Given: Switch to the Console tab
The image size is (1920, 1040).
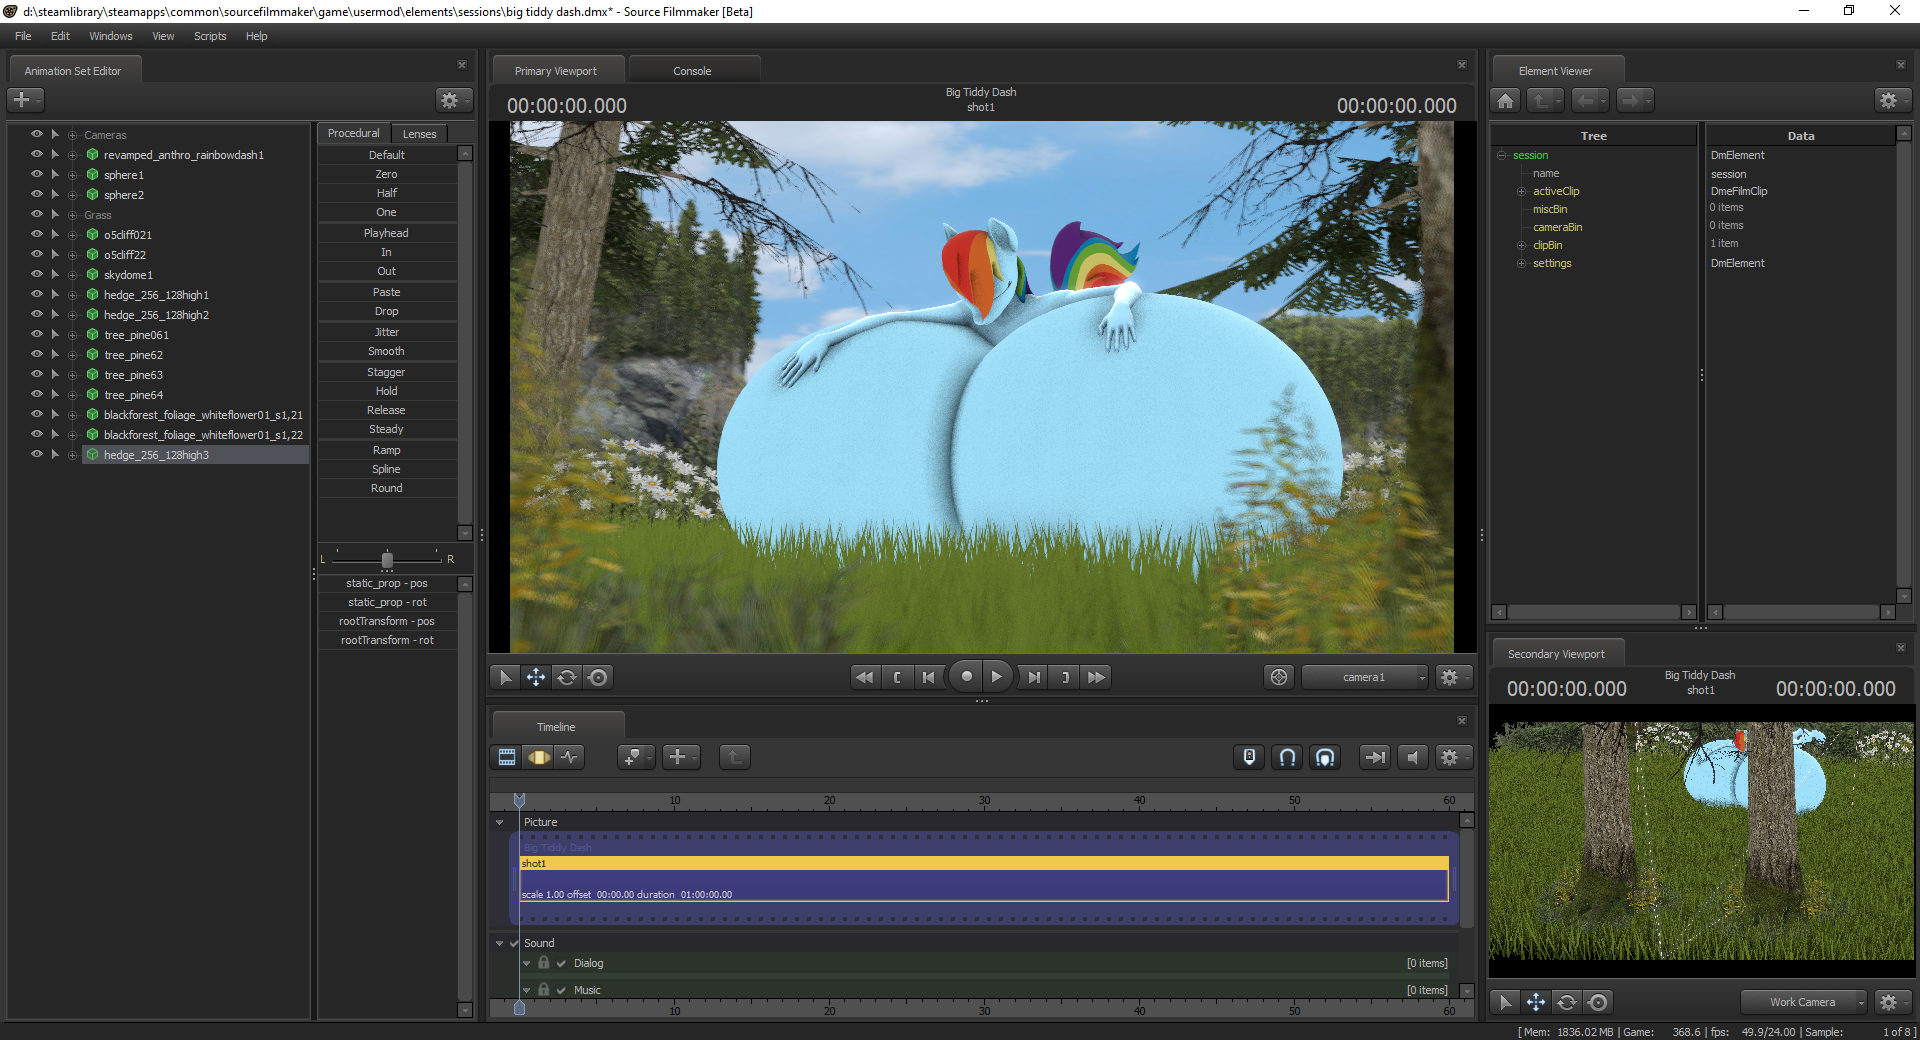Looking at the screenshot, I should coord(692,71).
